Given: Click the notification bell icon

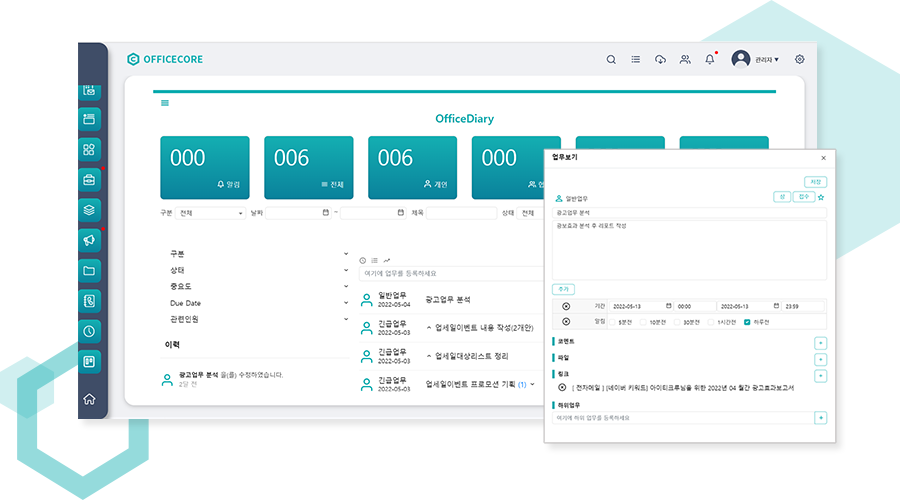Looking at the screenshot, I should (710, 60).
